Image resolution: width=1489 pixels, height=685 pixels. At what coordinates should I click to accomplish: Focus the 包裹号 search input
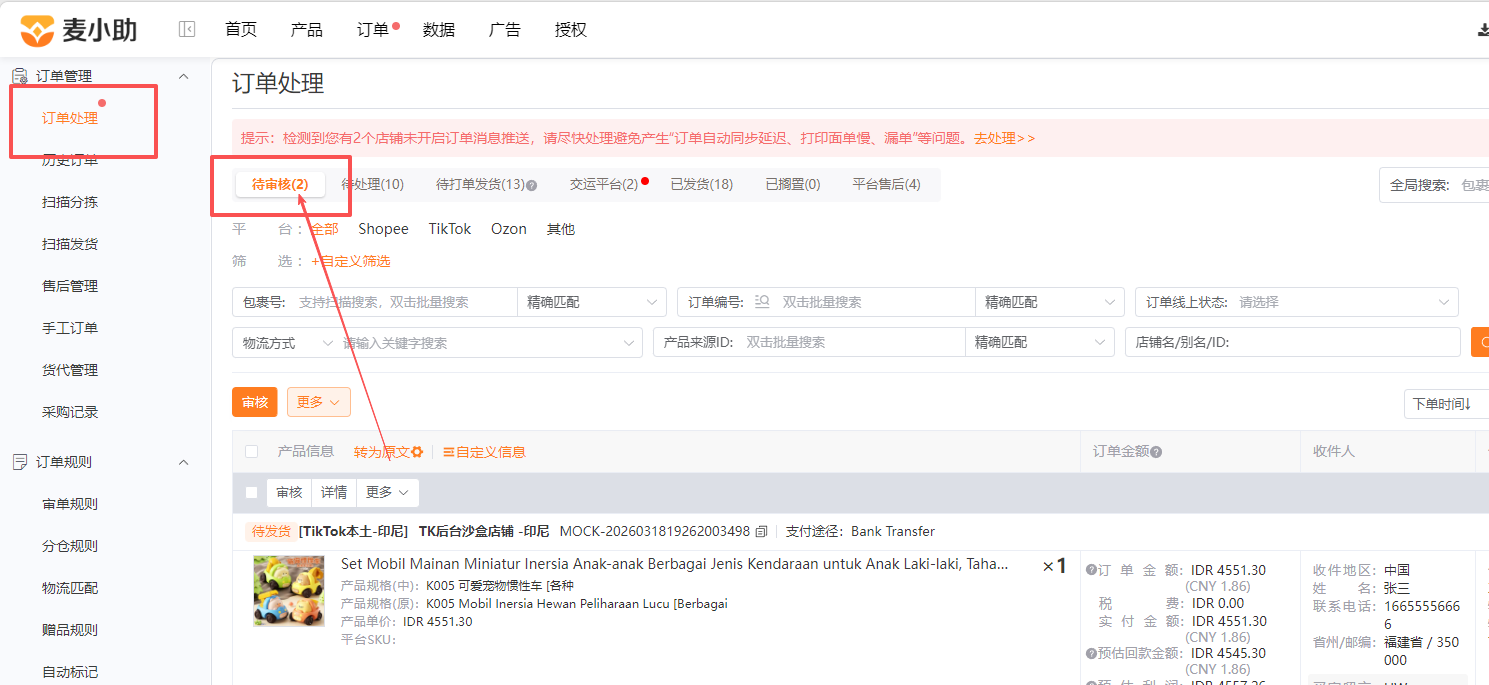(404, 302)
